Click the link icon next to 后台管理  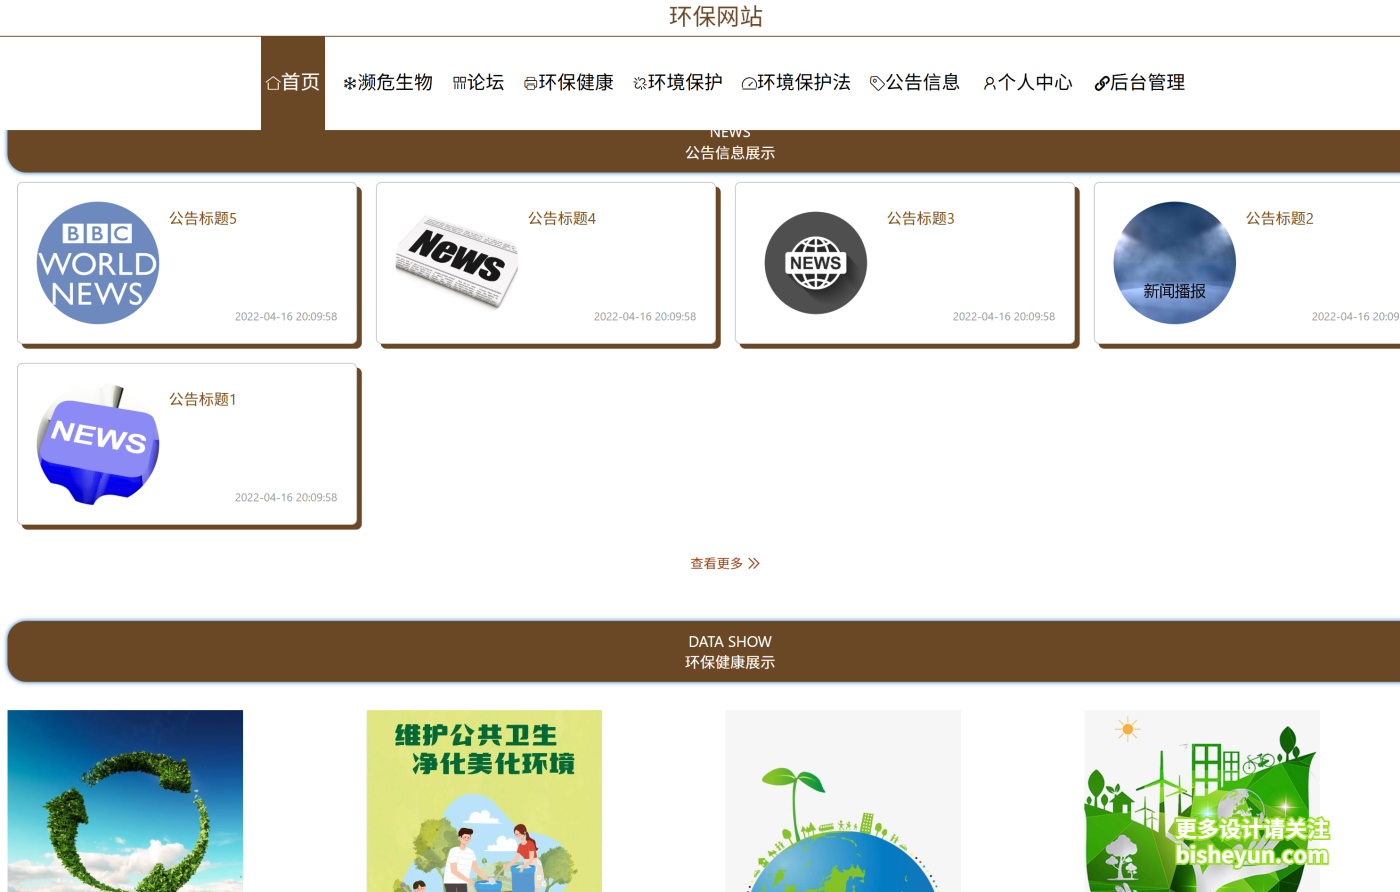tap(1102, 82)
